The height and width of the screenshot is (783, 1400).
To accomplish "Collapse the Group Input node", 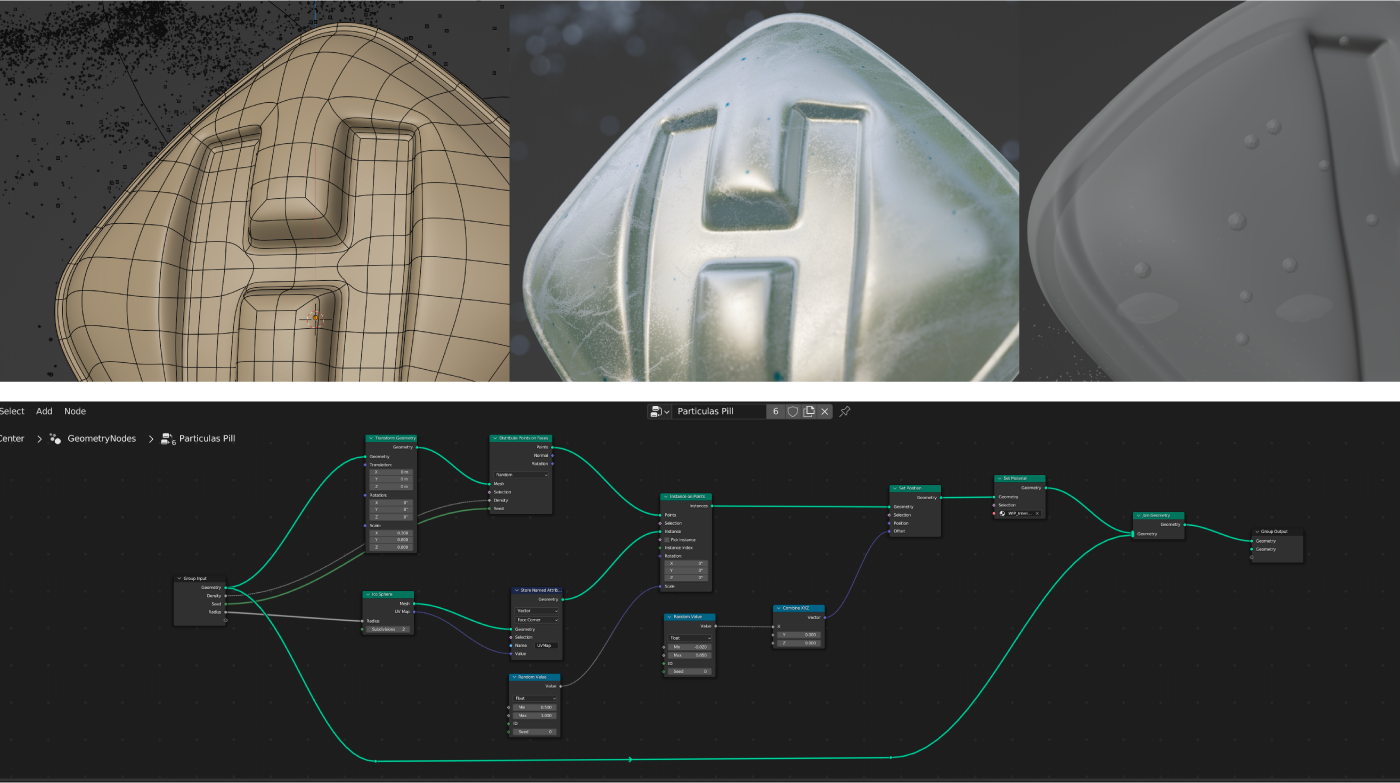I will tap(179, 578).
